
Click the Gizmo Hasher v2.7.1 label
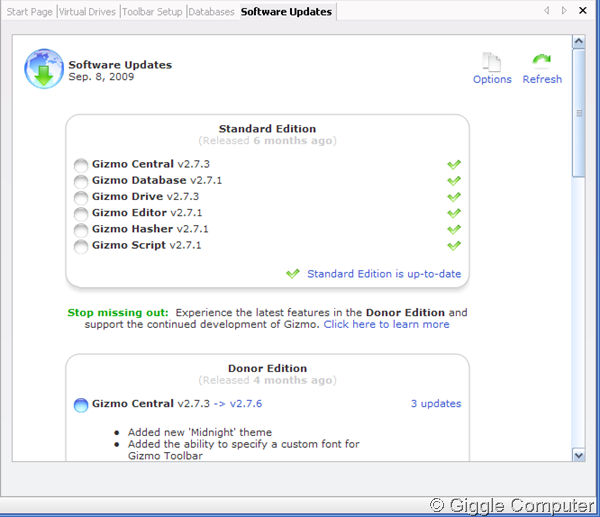tap(150, 229)
